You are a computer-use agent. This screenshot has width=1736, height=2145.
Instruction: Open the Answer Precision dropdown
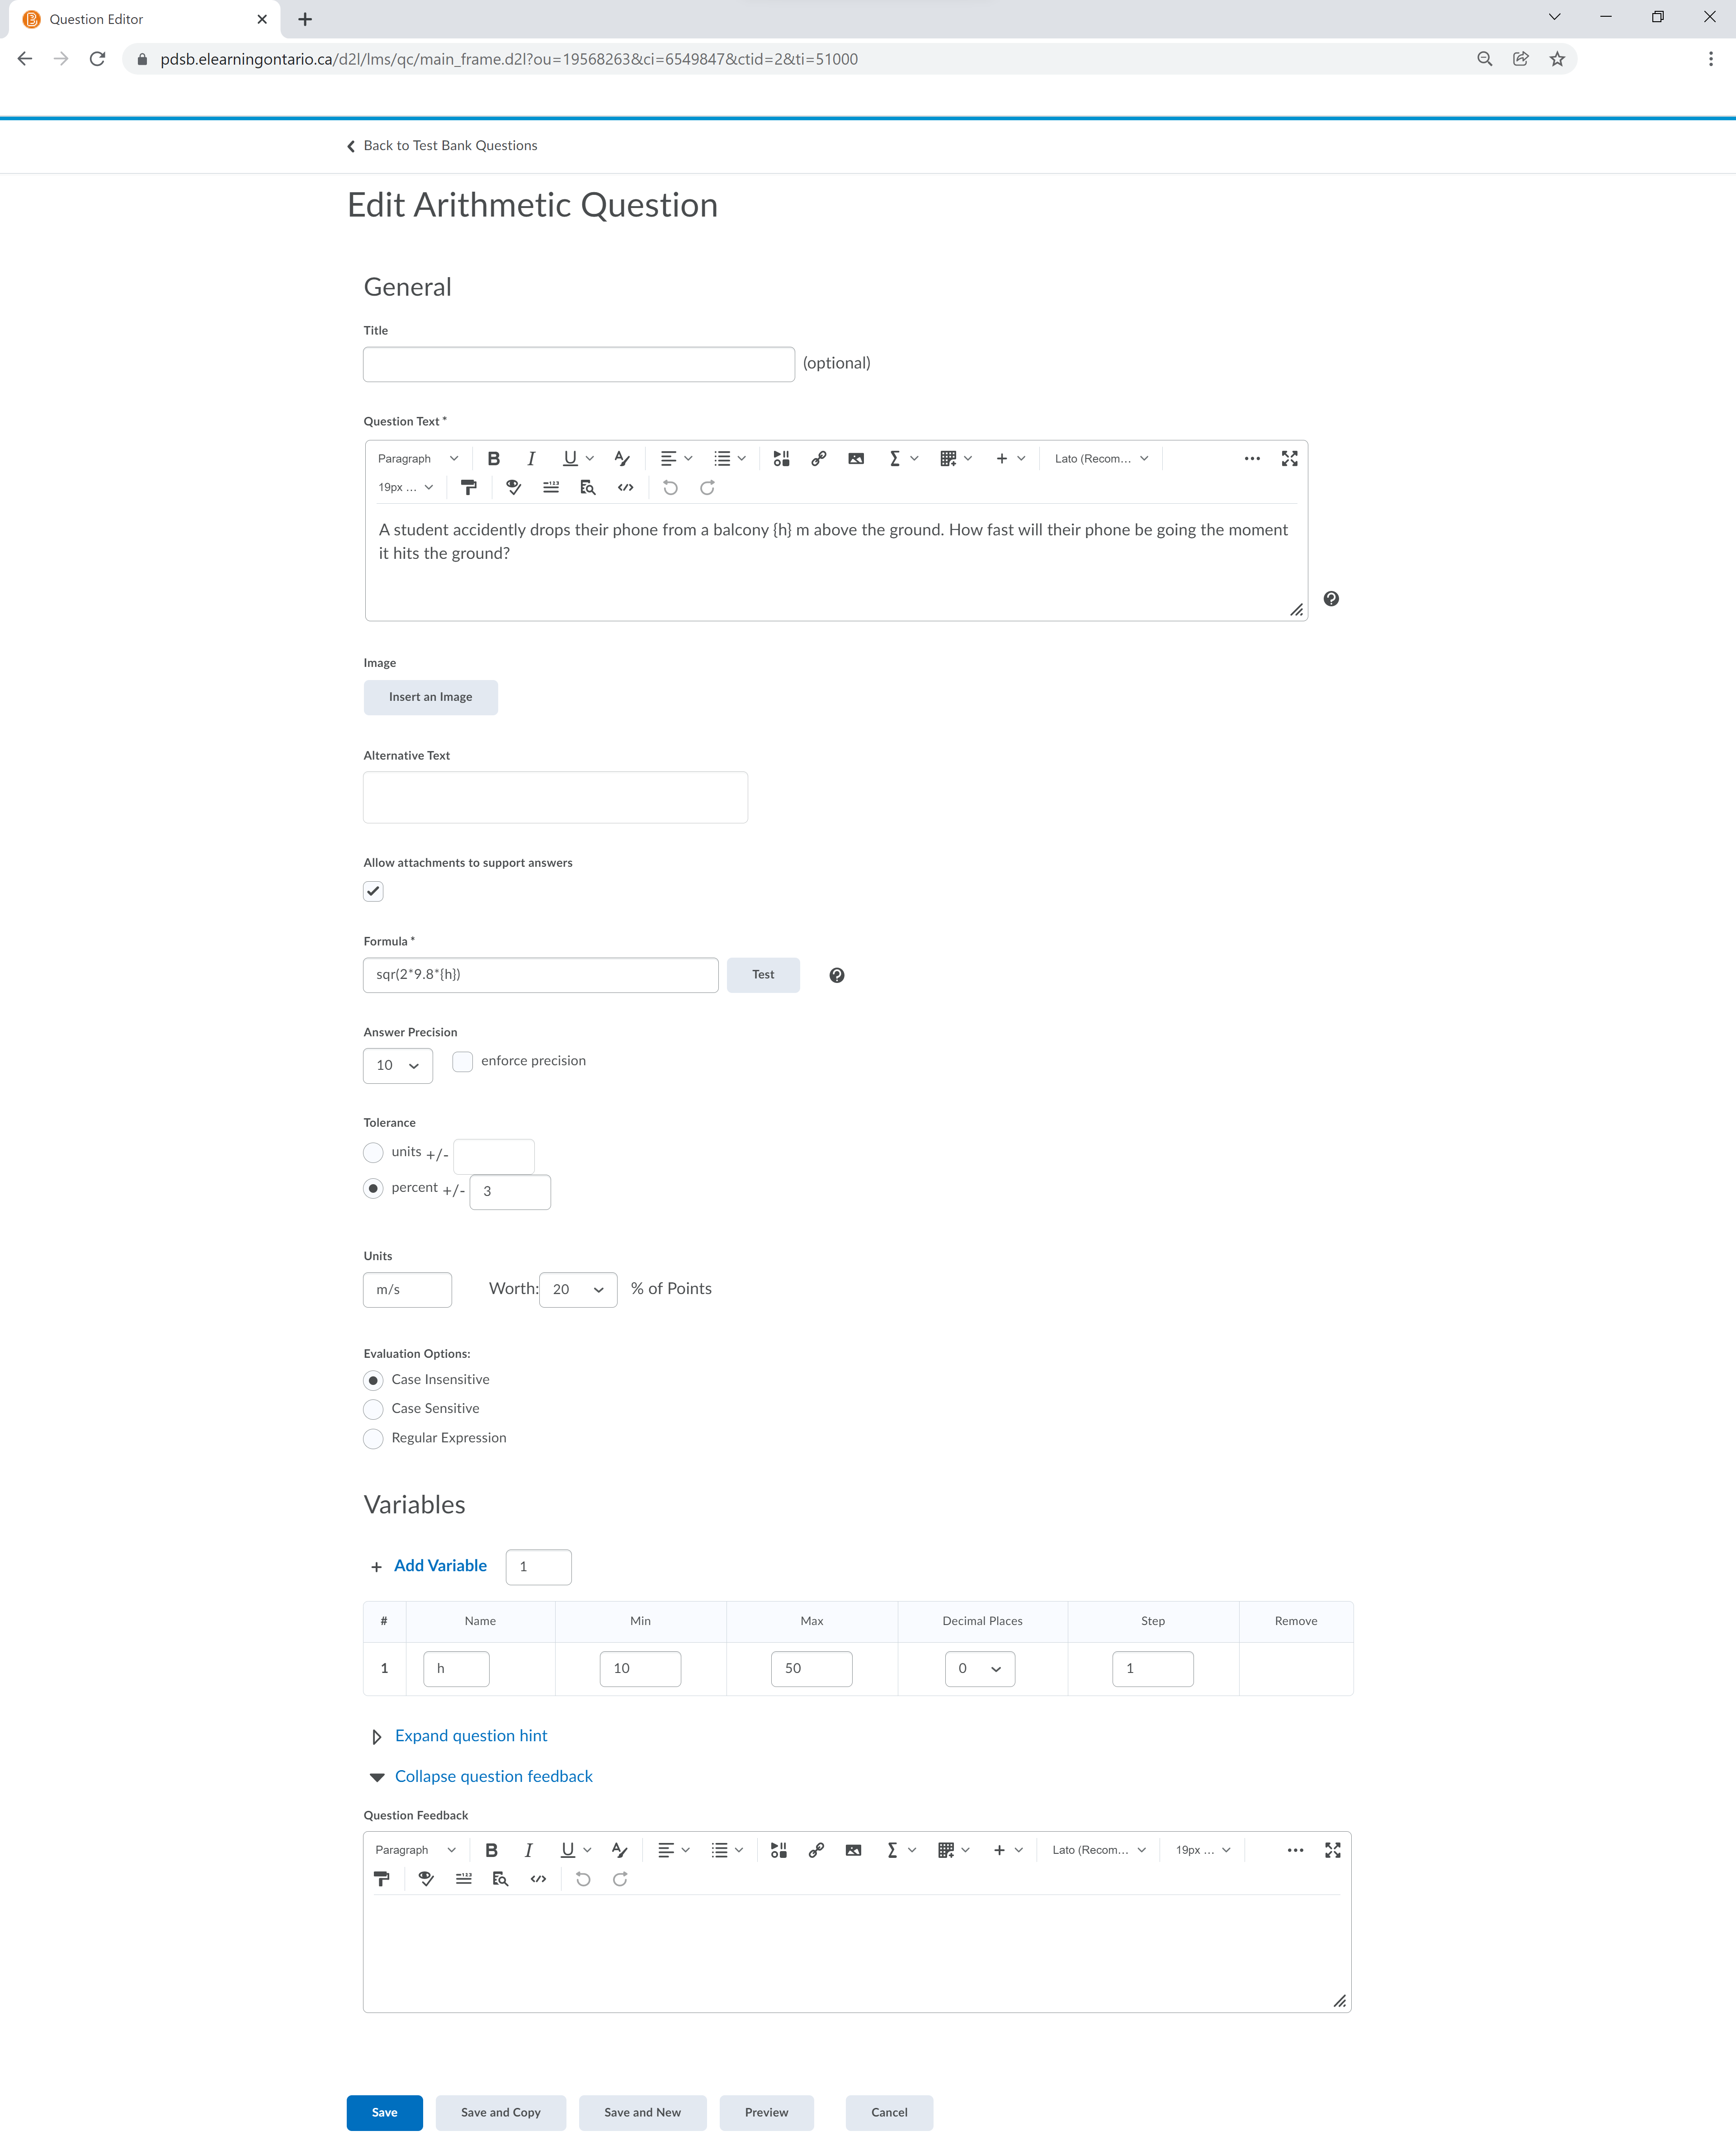398,1065
